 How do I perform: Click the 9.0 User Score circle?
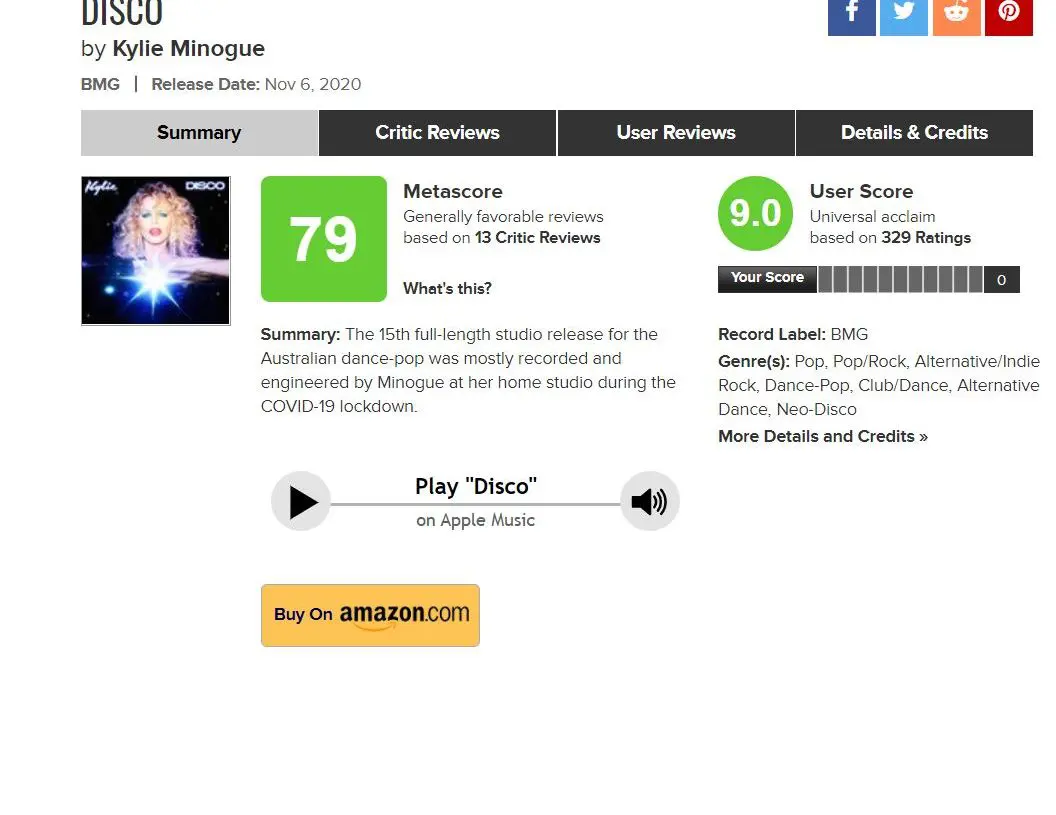pos(755,214)
